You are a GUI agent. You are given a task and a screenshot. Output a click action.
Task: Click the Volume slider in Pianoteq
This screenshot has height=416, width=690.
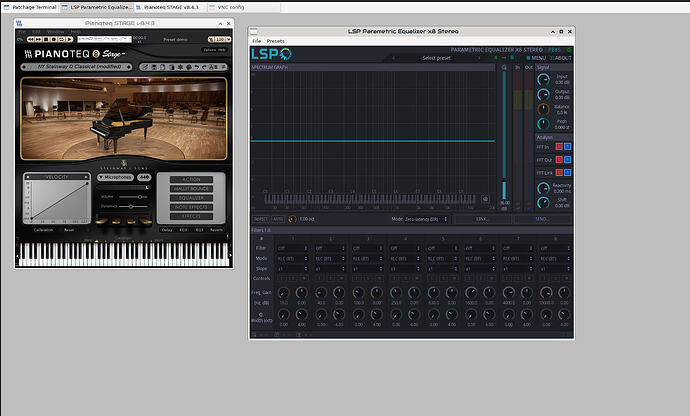point(133,197)
